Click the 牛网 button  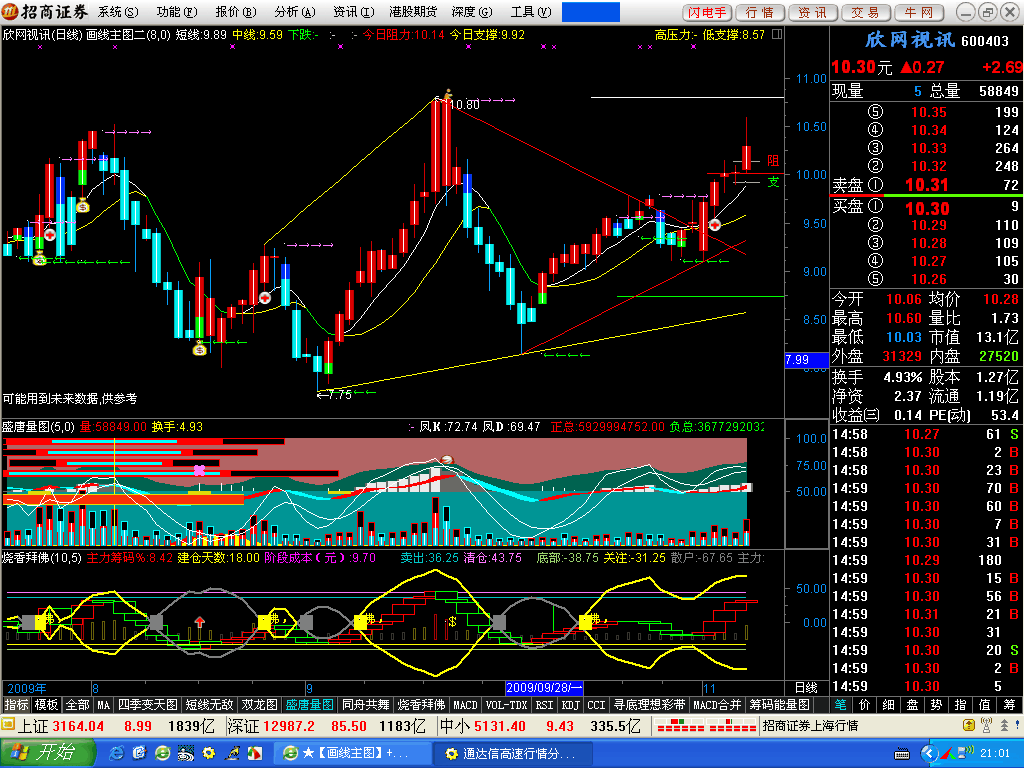click(x=918, y=12)
